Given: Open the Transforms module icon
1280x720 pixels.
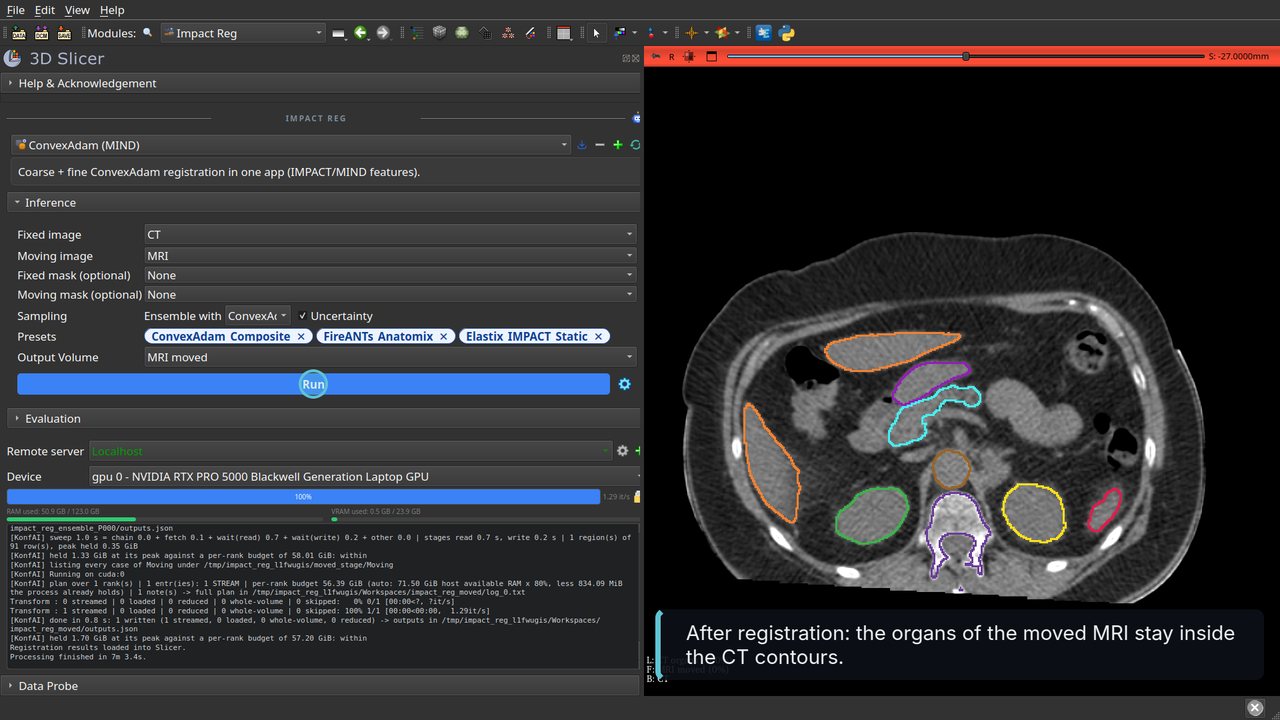Looking at the screenshot, I should 485,33.
